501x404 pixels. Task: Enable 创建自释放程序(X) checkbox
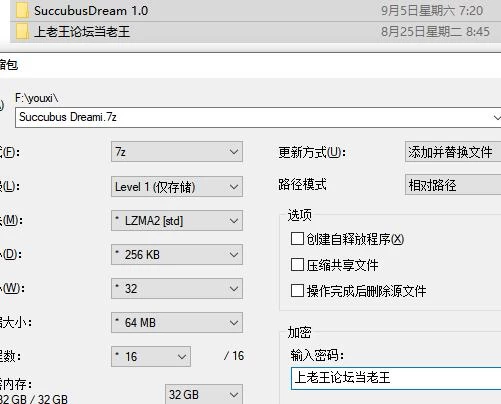coord(297,239)
